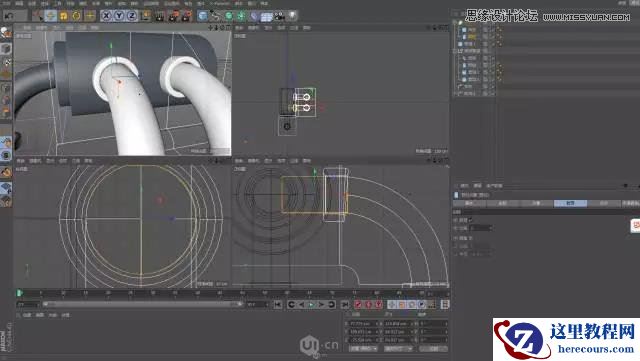Click the B rotation coordinate field
The width and height of the screenshot is (640, 361).
(433, 340)
